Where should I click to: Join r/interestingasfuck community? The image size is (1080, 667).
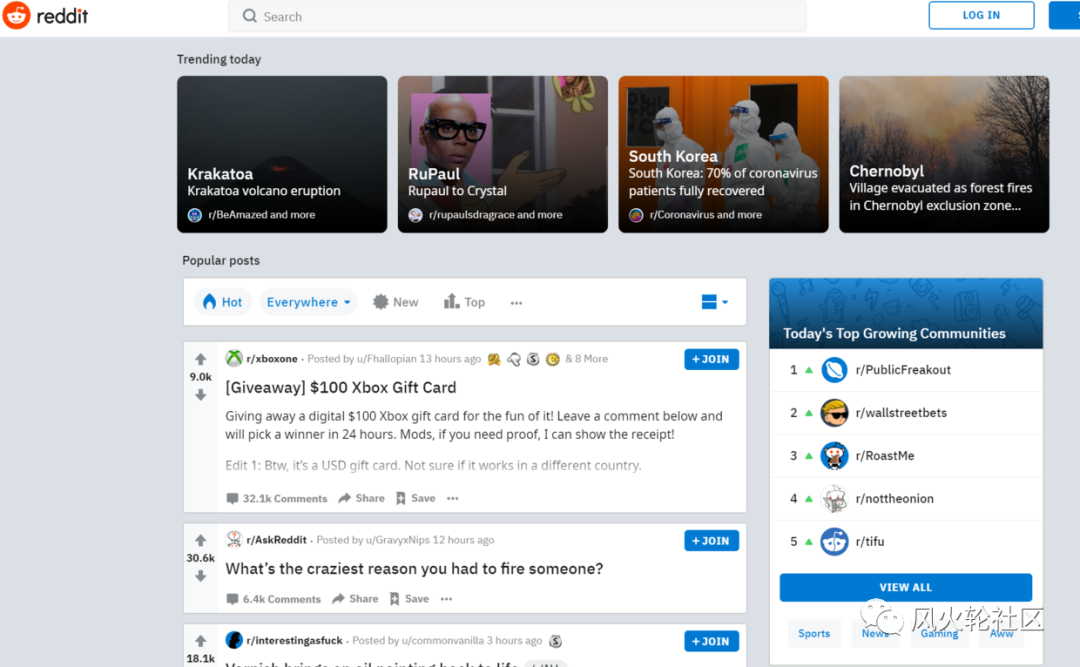tap(712, 642)
